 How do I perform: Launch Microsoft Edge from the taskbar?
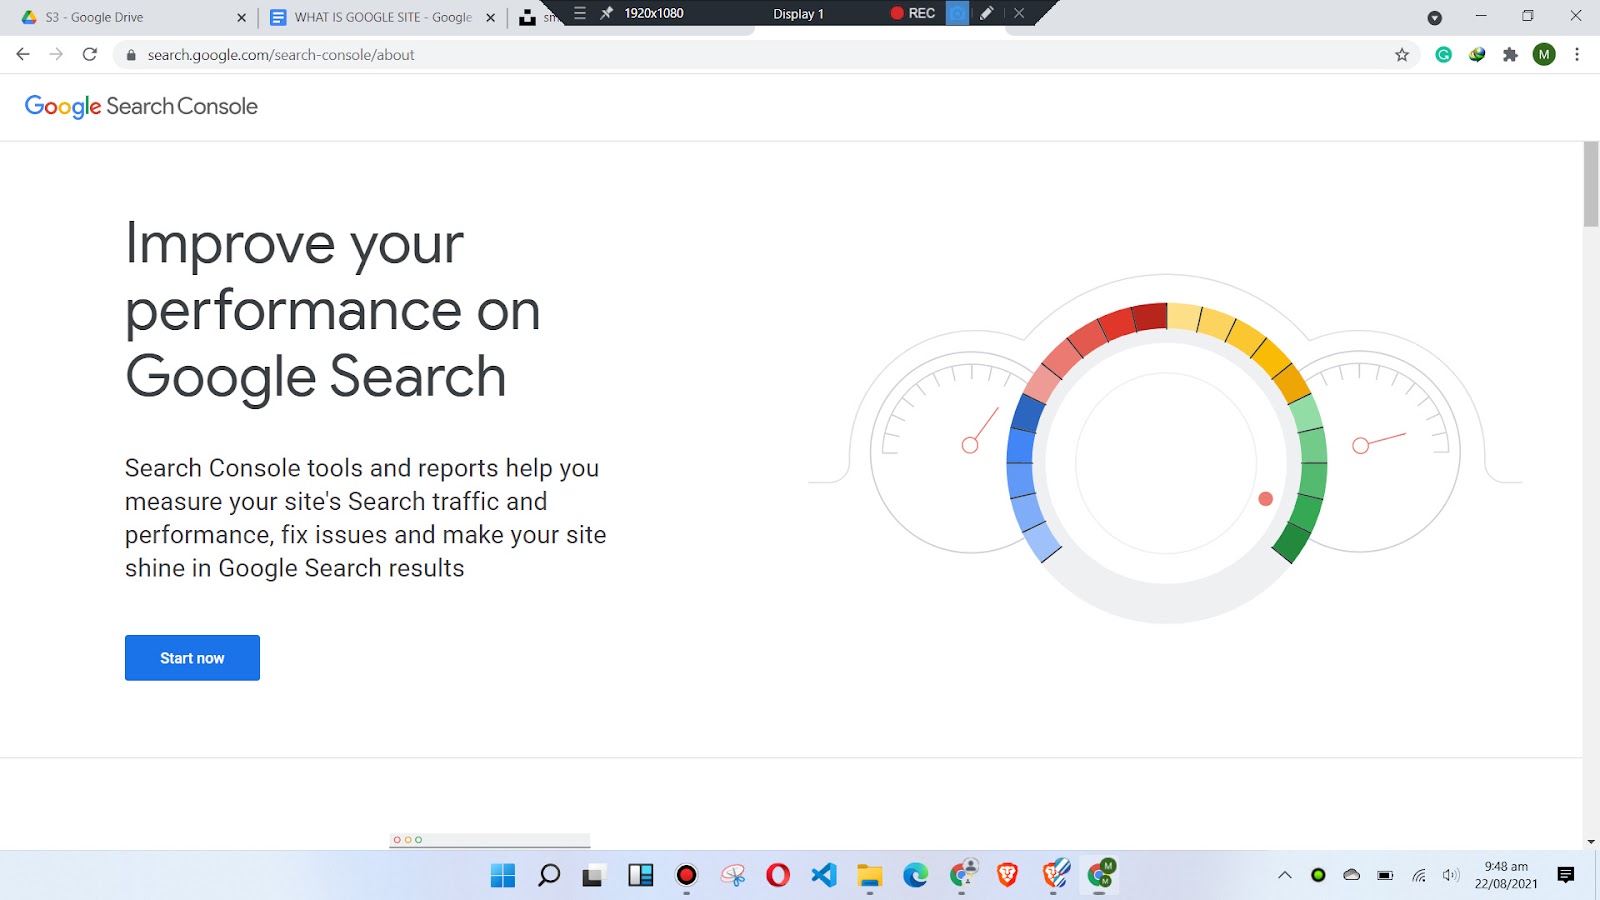[x=916, y=876]
